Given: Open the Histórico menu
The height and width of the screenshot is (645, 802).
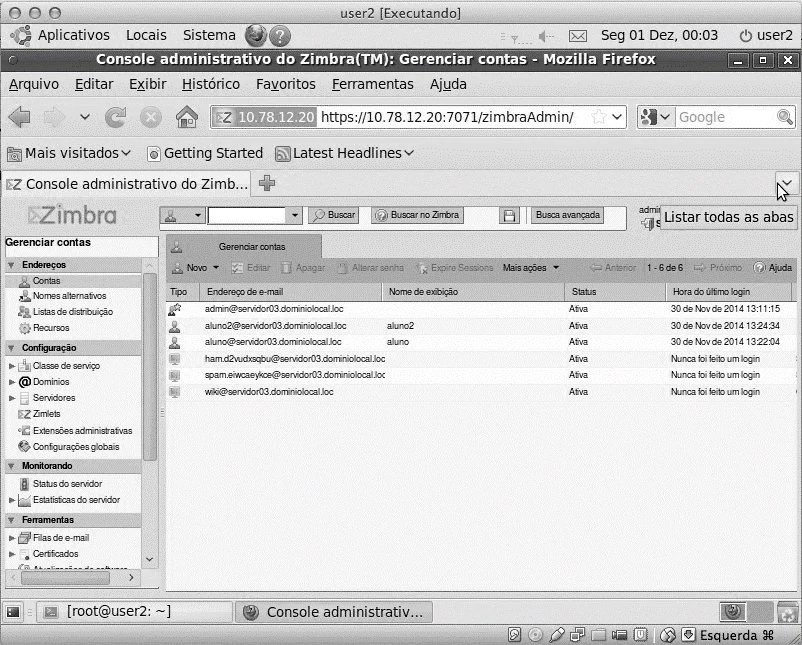Looking at the screenshot, I should (x=211, y=84).
